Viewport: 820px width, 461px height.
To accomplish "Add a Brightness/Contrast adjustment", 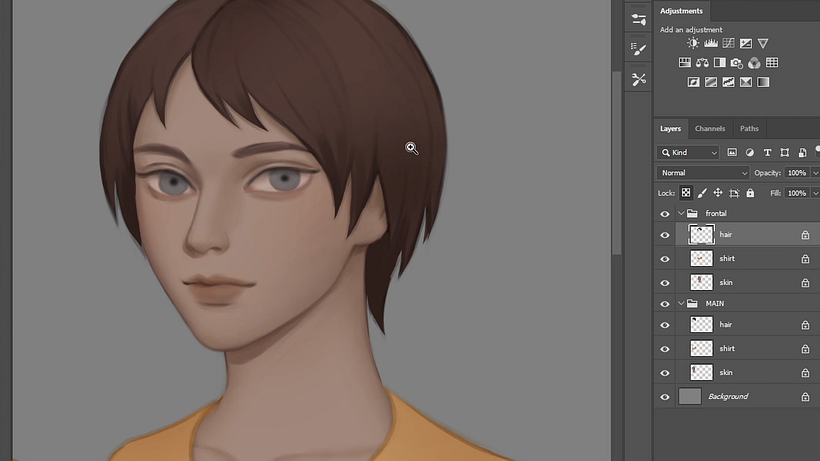I will (693, 43).
